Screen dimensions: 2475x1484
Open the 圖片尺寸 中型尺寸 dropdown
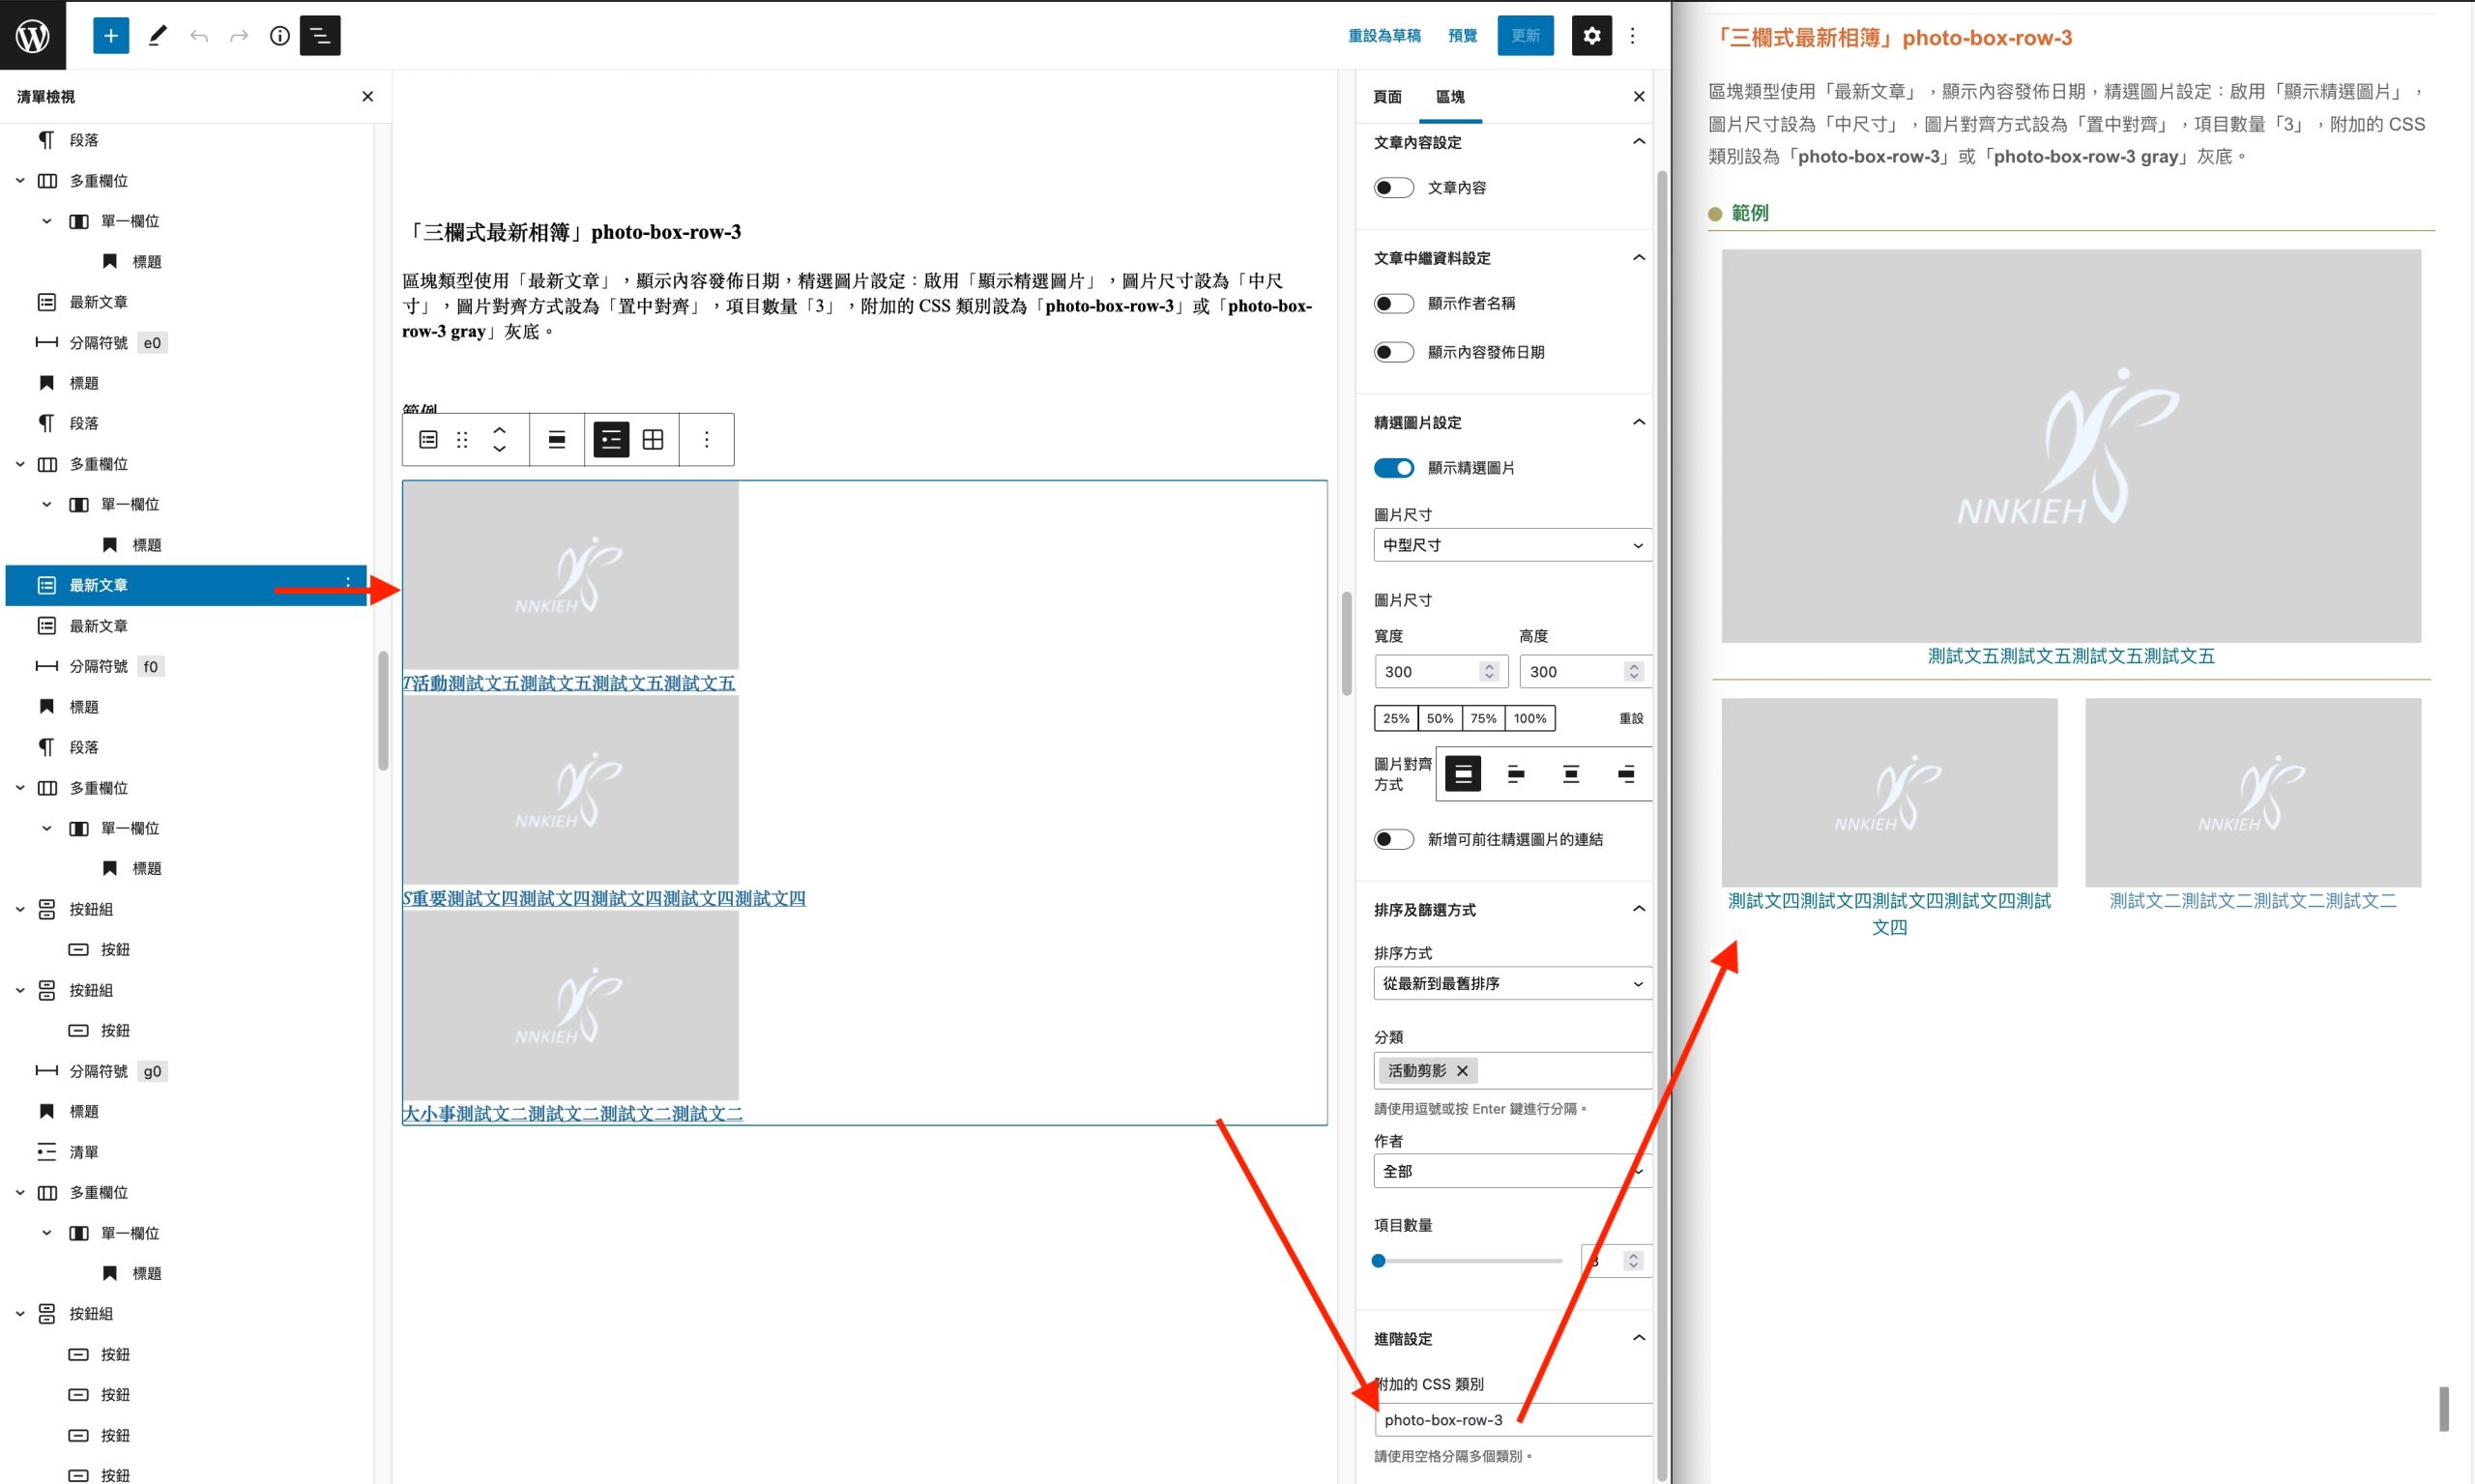pyautogui.click(x=1513, y=545)
